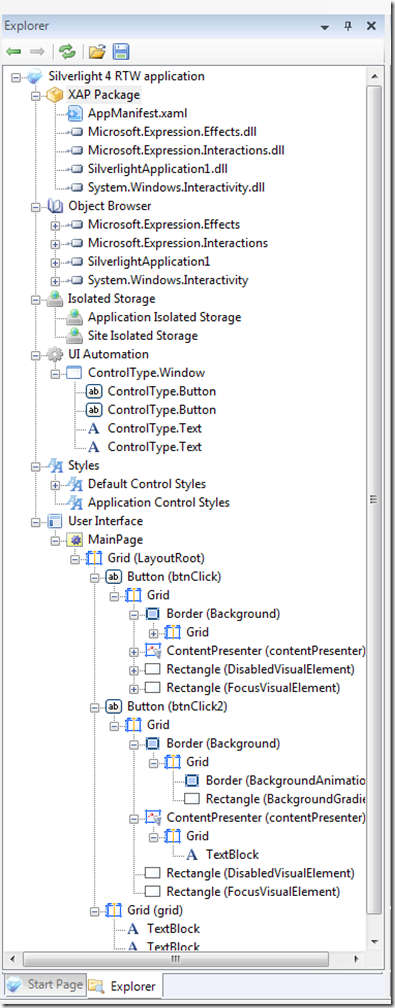The width and height of the screenshot is (395, 1008).
Task: Select the second ControlType.Text item
Action: coord(153,447)
